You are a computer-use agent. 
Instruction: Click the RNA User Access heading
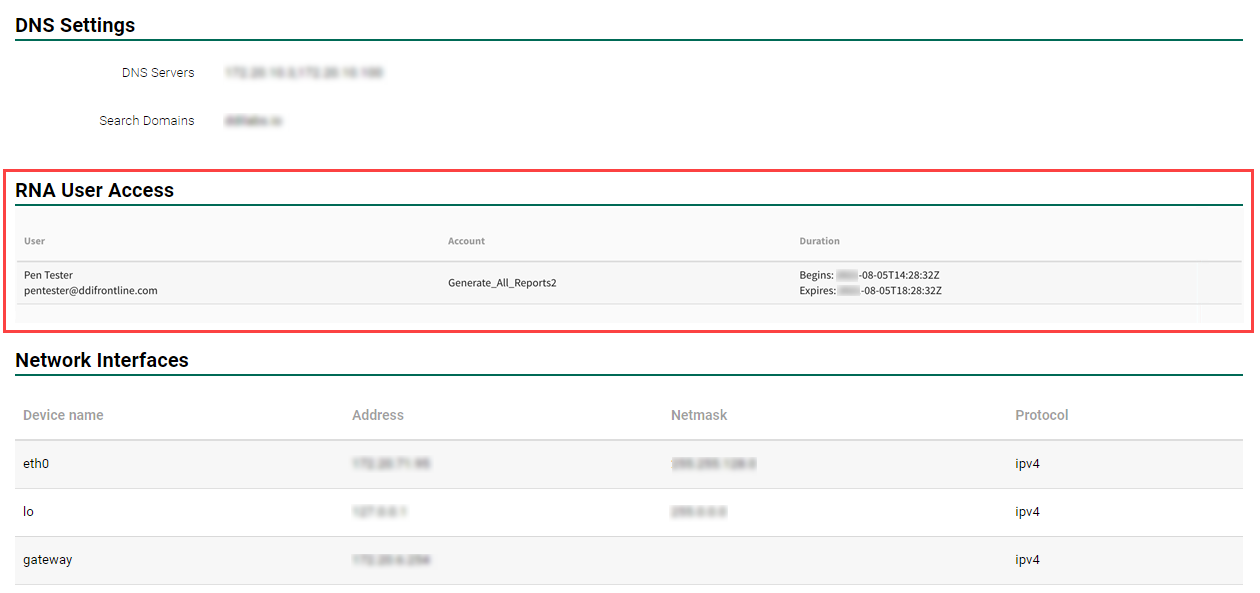[x=94, y=190]
